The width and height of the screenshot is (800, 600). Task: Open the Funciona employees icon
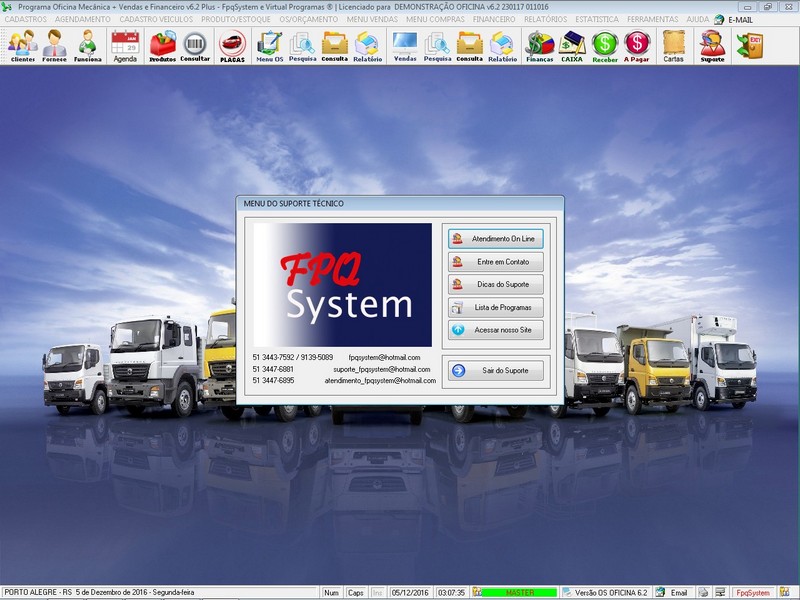click(88, 46)
